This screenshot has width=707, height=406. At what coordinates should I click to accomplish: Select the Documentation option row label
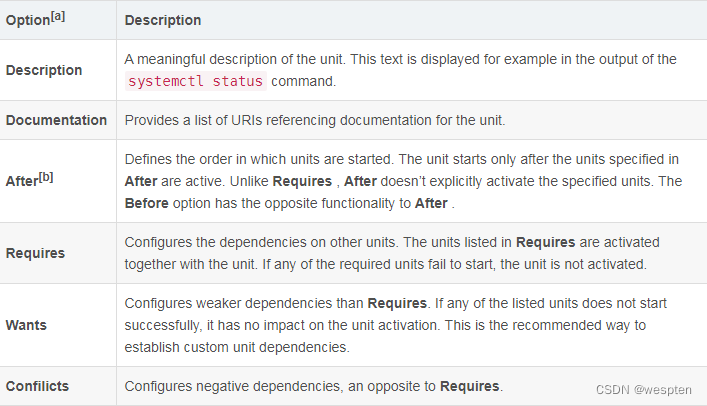coord(56,120)
